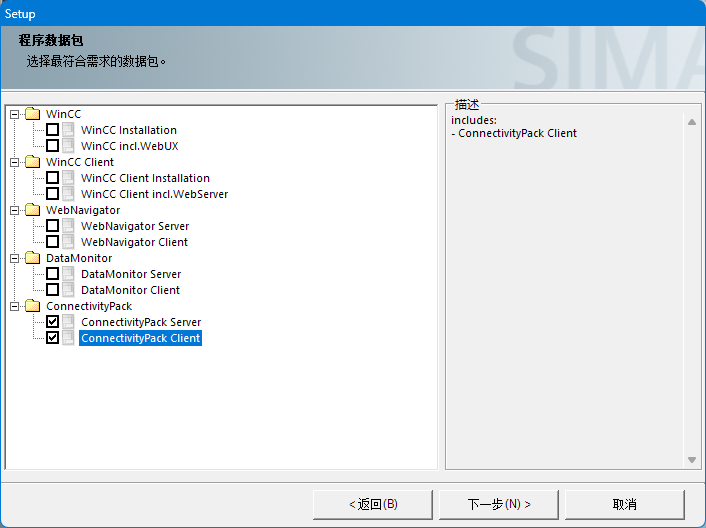706x528 pixels.
Task: Click the WebNavigator folder icon
Action: (32, 210)
